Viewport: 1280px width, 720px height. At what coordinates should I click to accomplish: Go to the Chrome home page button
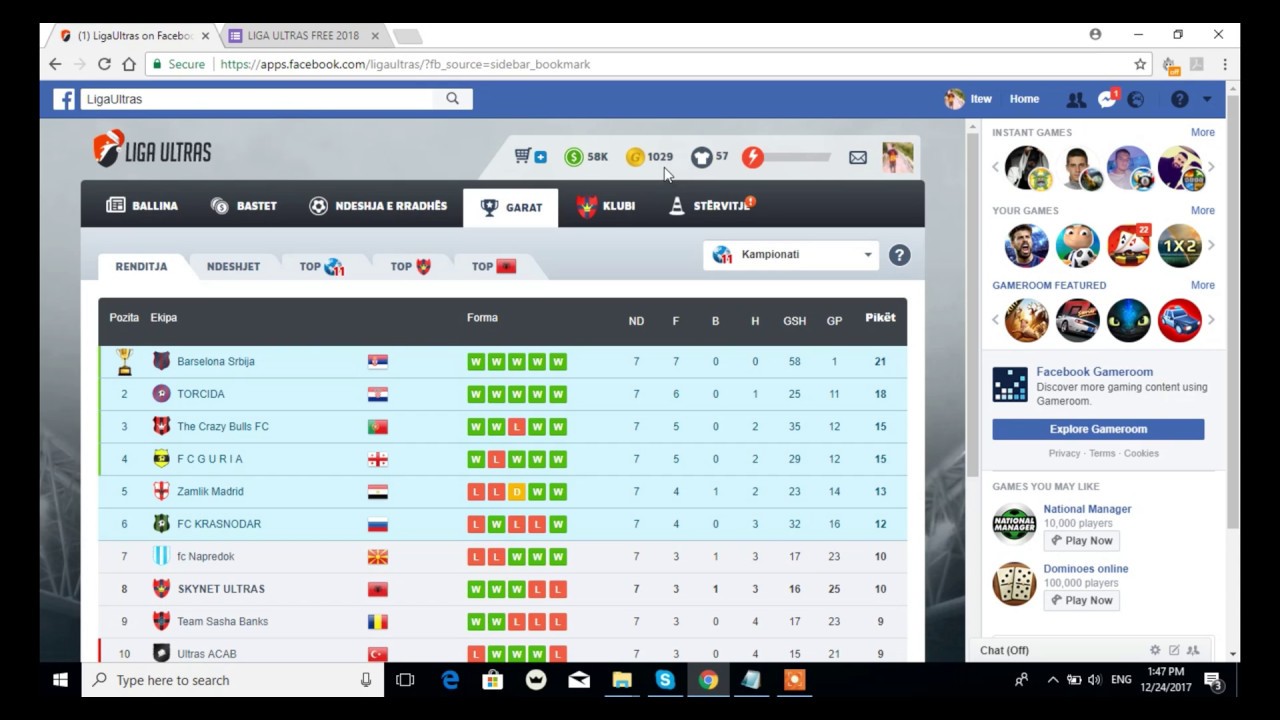coord(129,64)
